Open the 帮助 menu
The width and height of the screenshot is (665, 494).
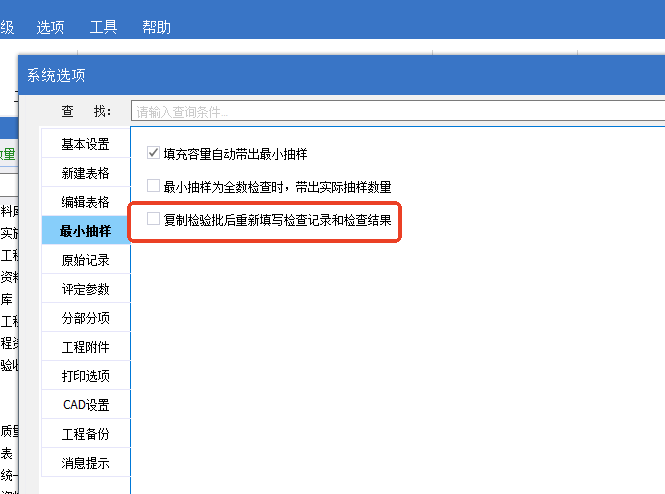[x=155, y=27]
